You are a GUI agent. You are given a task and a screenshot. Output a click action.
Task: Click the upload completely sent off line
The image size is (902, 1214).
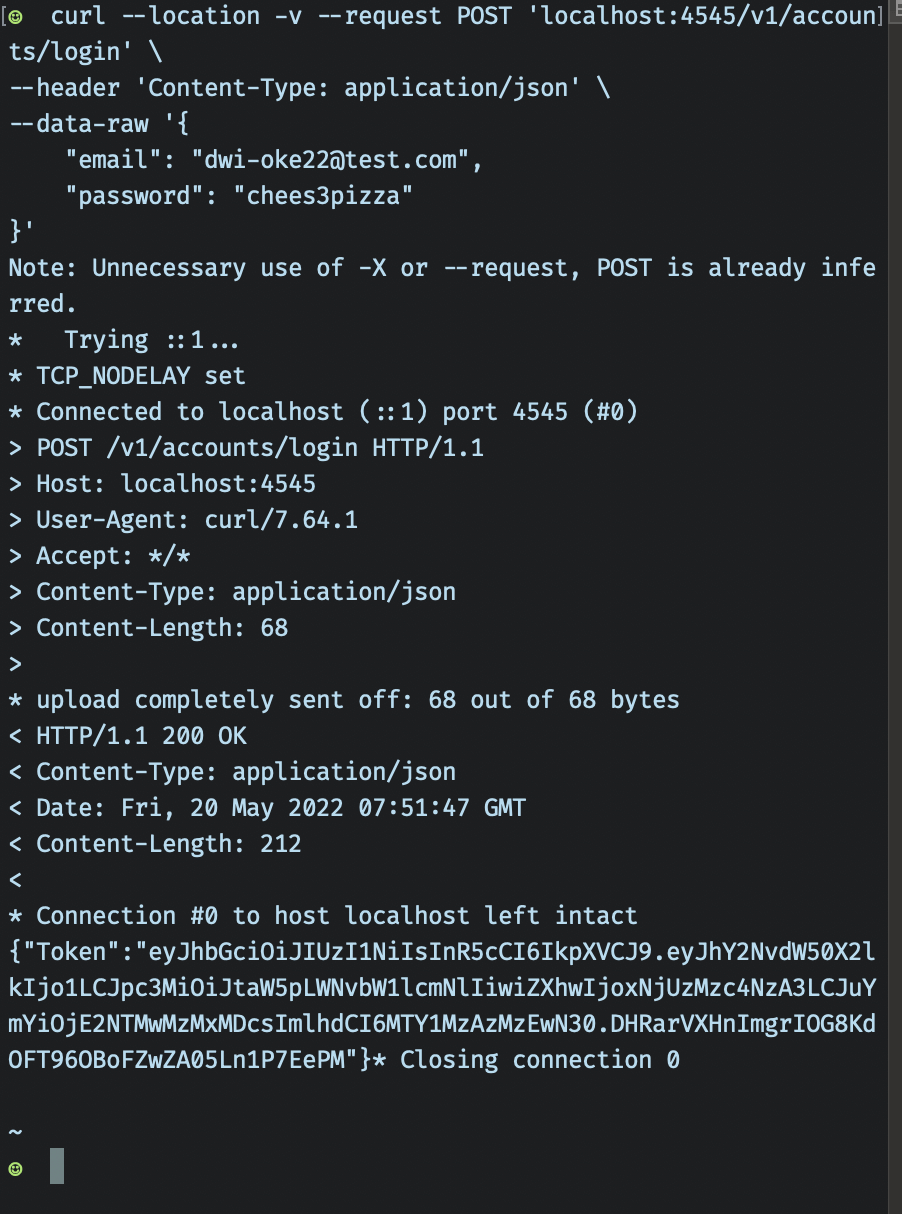click(x=357, y=700)
